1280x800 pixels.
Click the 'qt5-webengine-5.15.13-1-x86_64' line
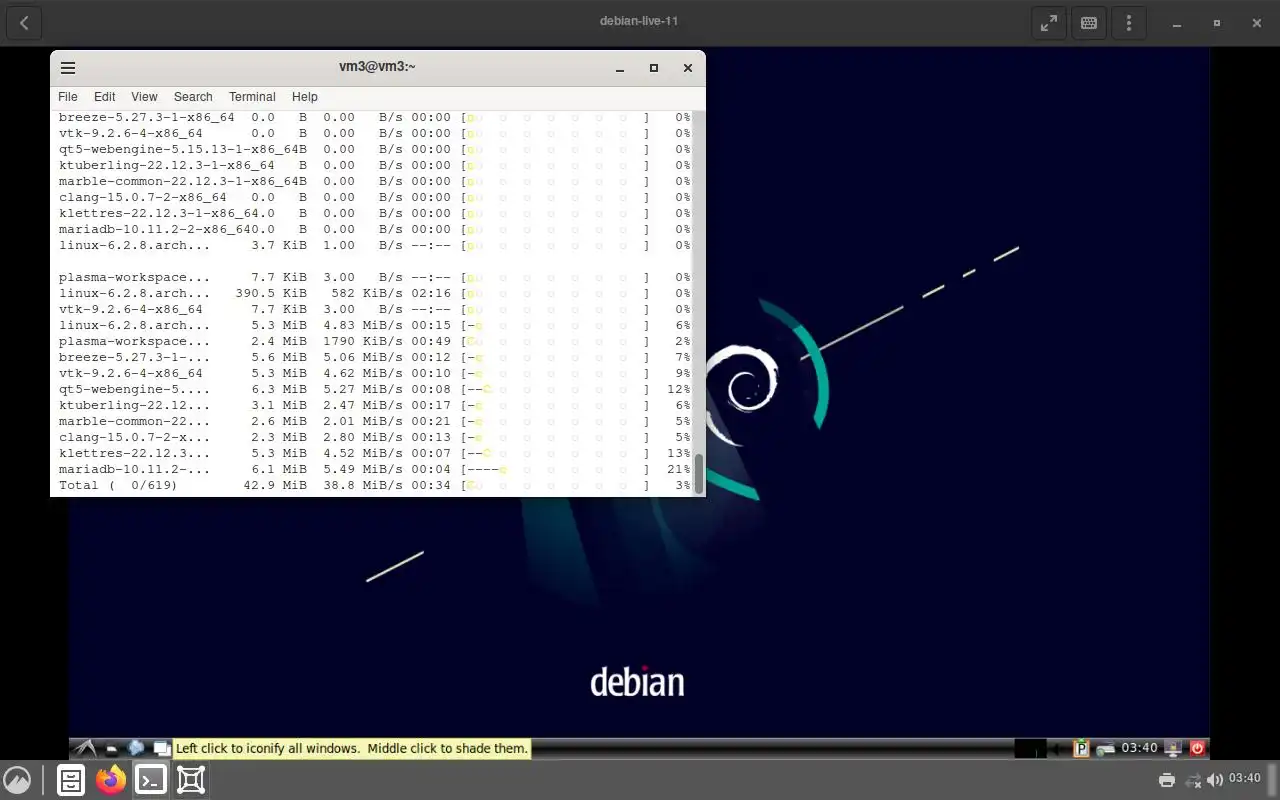375,149
